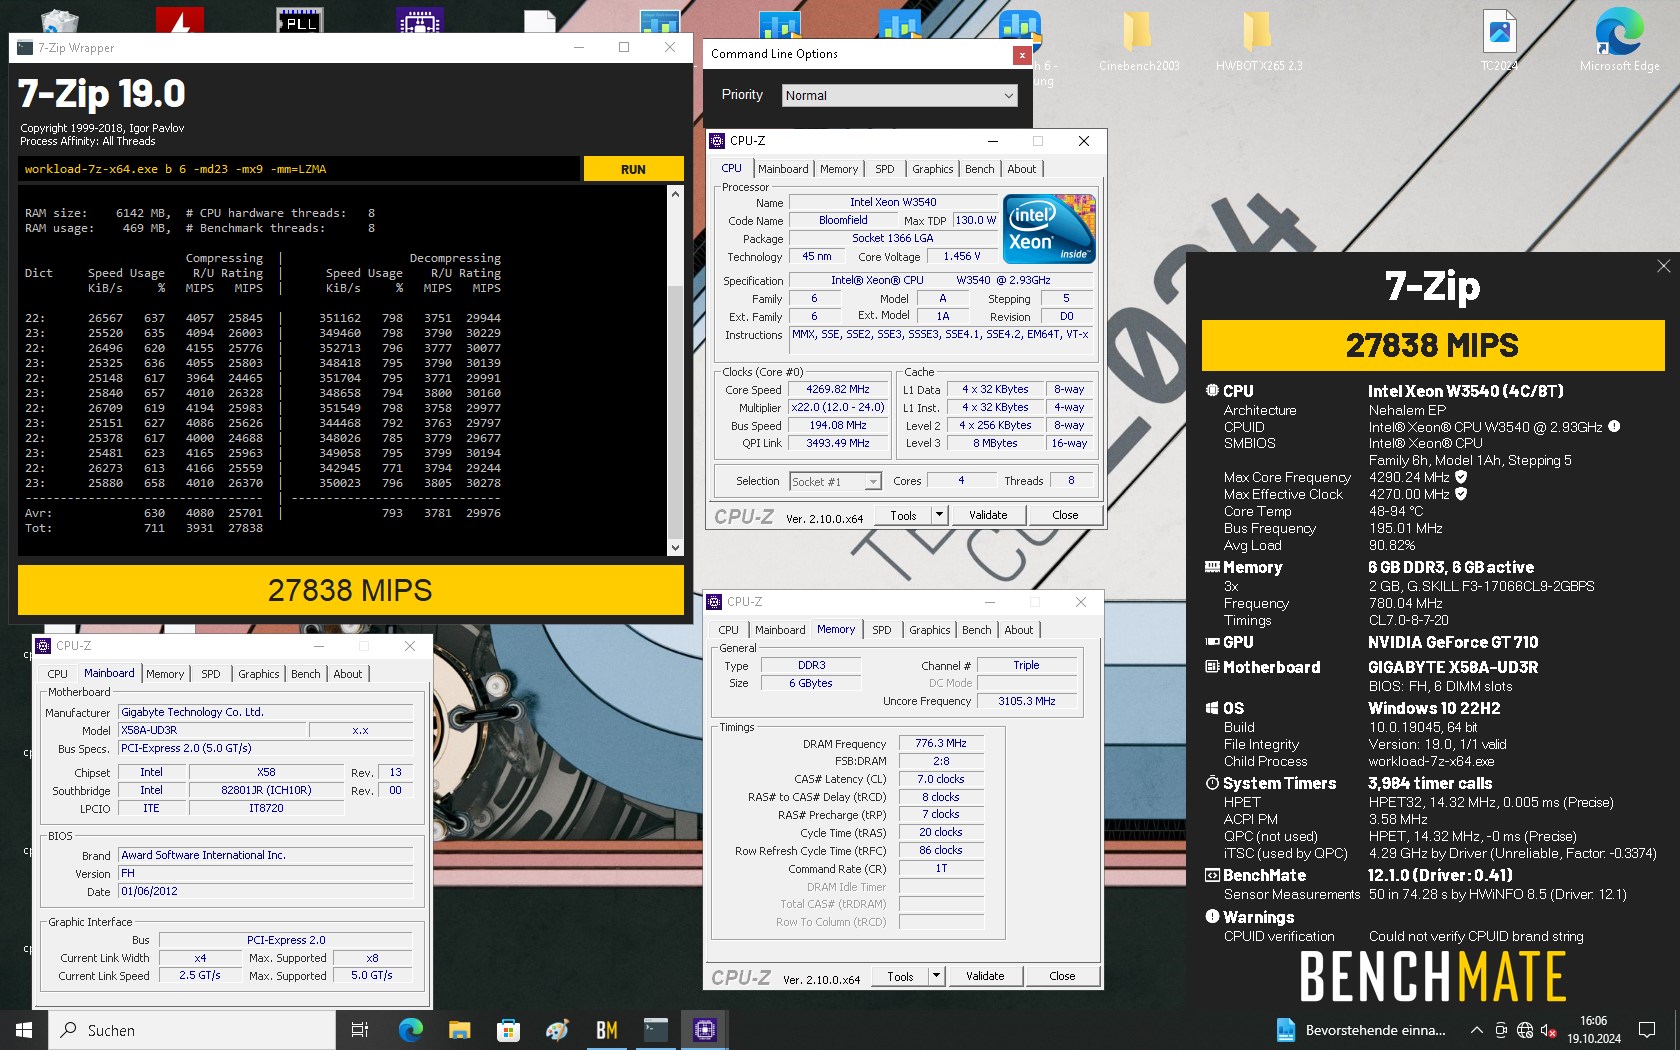Click the info icon beside the CPUID value
The height and width of the screenshot is (1050, 1680).
point(1614,427)
